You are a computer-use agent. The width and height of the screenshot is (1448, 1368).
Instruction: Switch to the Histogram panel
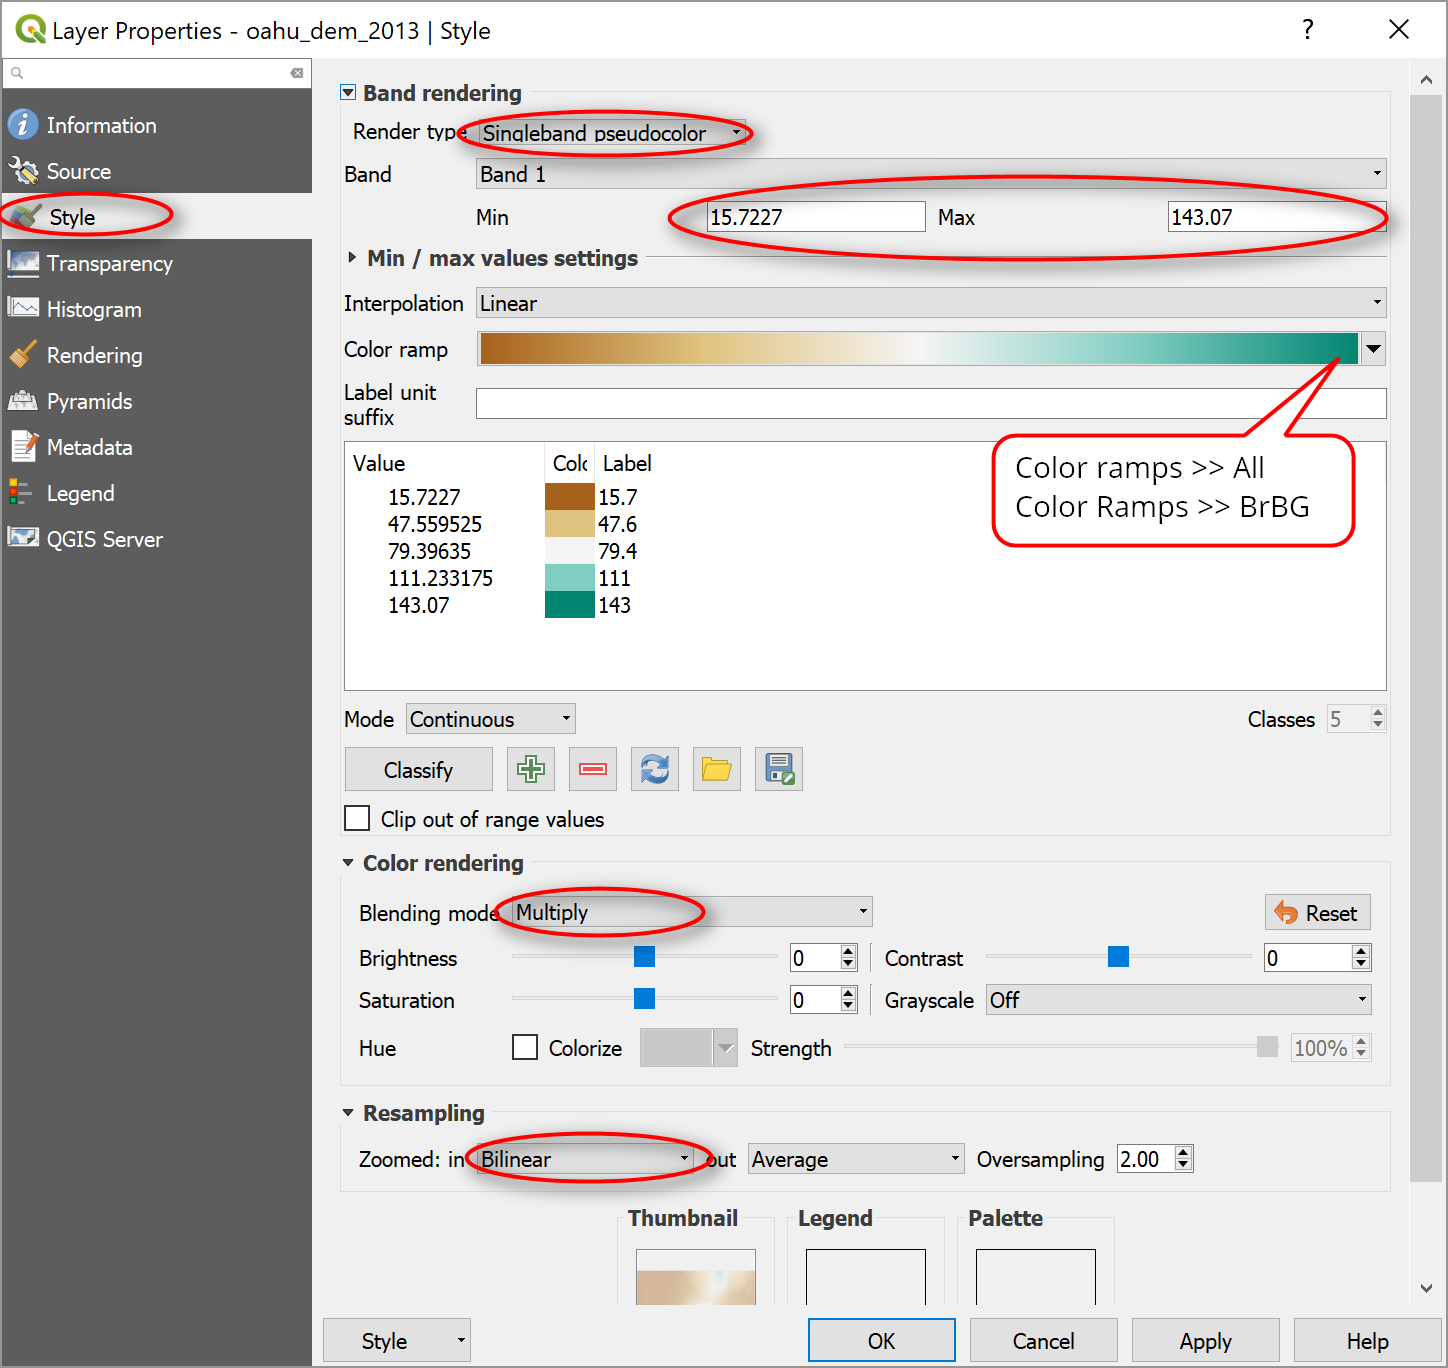click(94, 309)
